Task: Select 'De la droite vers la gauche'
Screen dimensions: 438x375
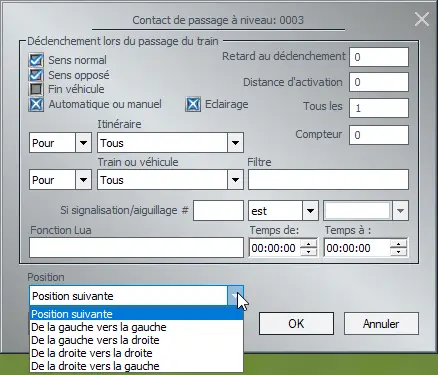Action: point(136,366)
